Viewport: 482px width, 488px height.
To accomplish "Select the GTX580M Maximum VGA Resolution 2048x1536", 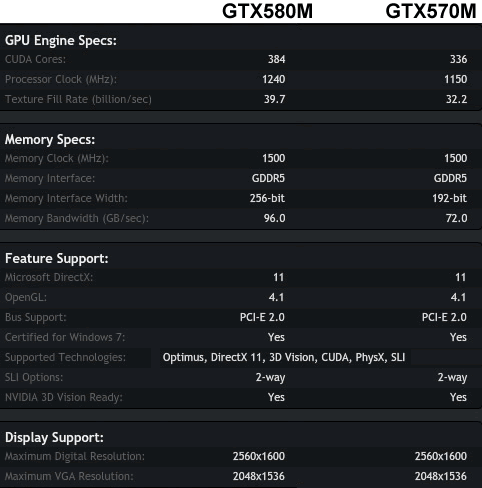I will click(x=259, y=476).
